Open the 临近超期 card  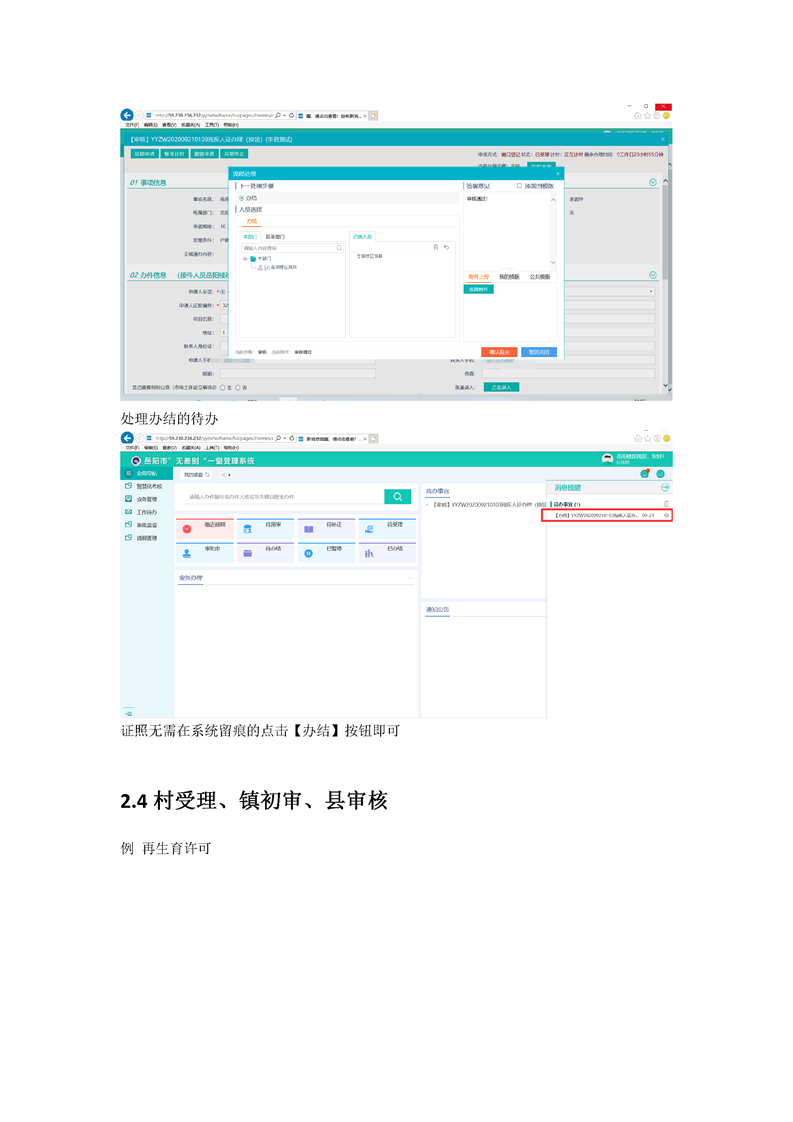tap(205, 529)
